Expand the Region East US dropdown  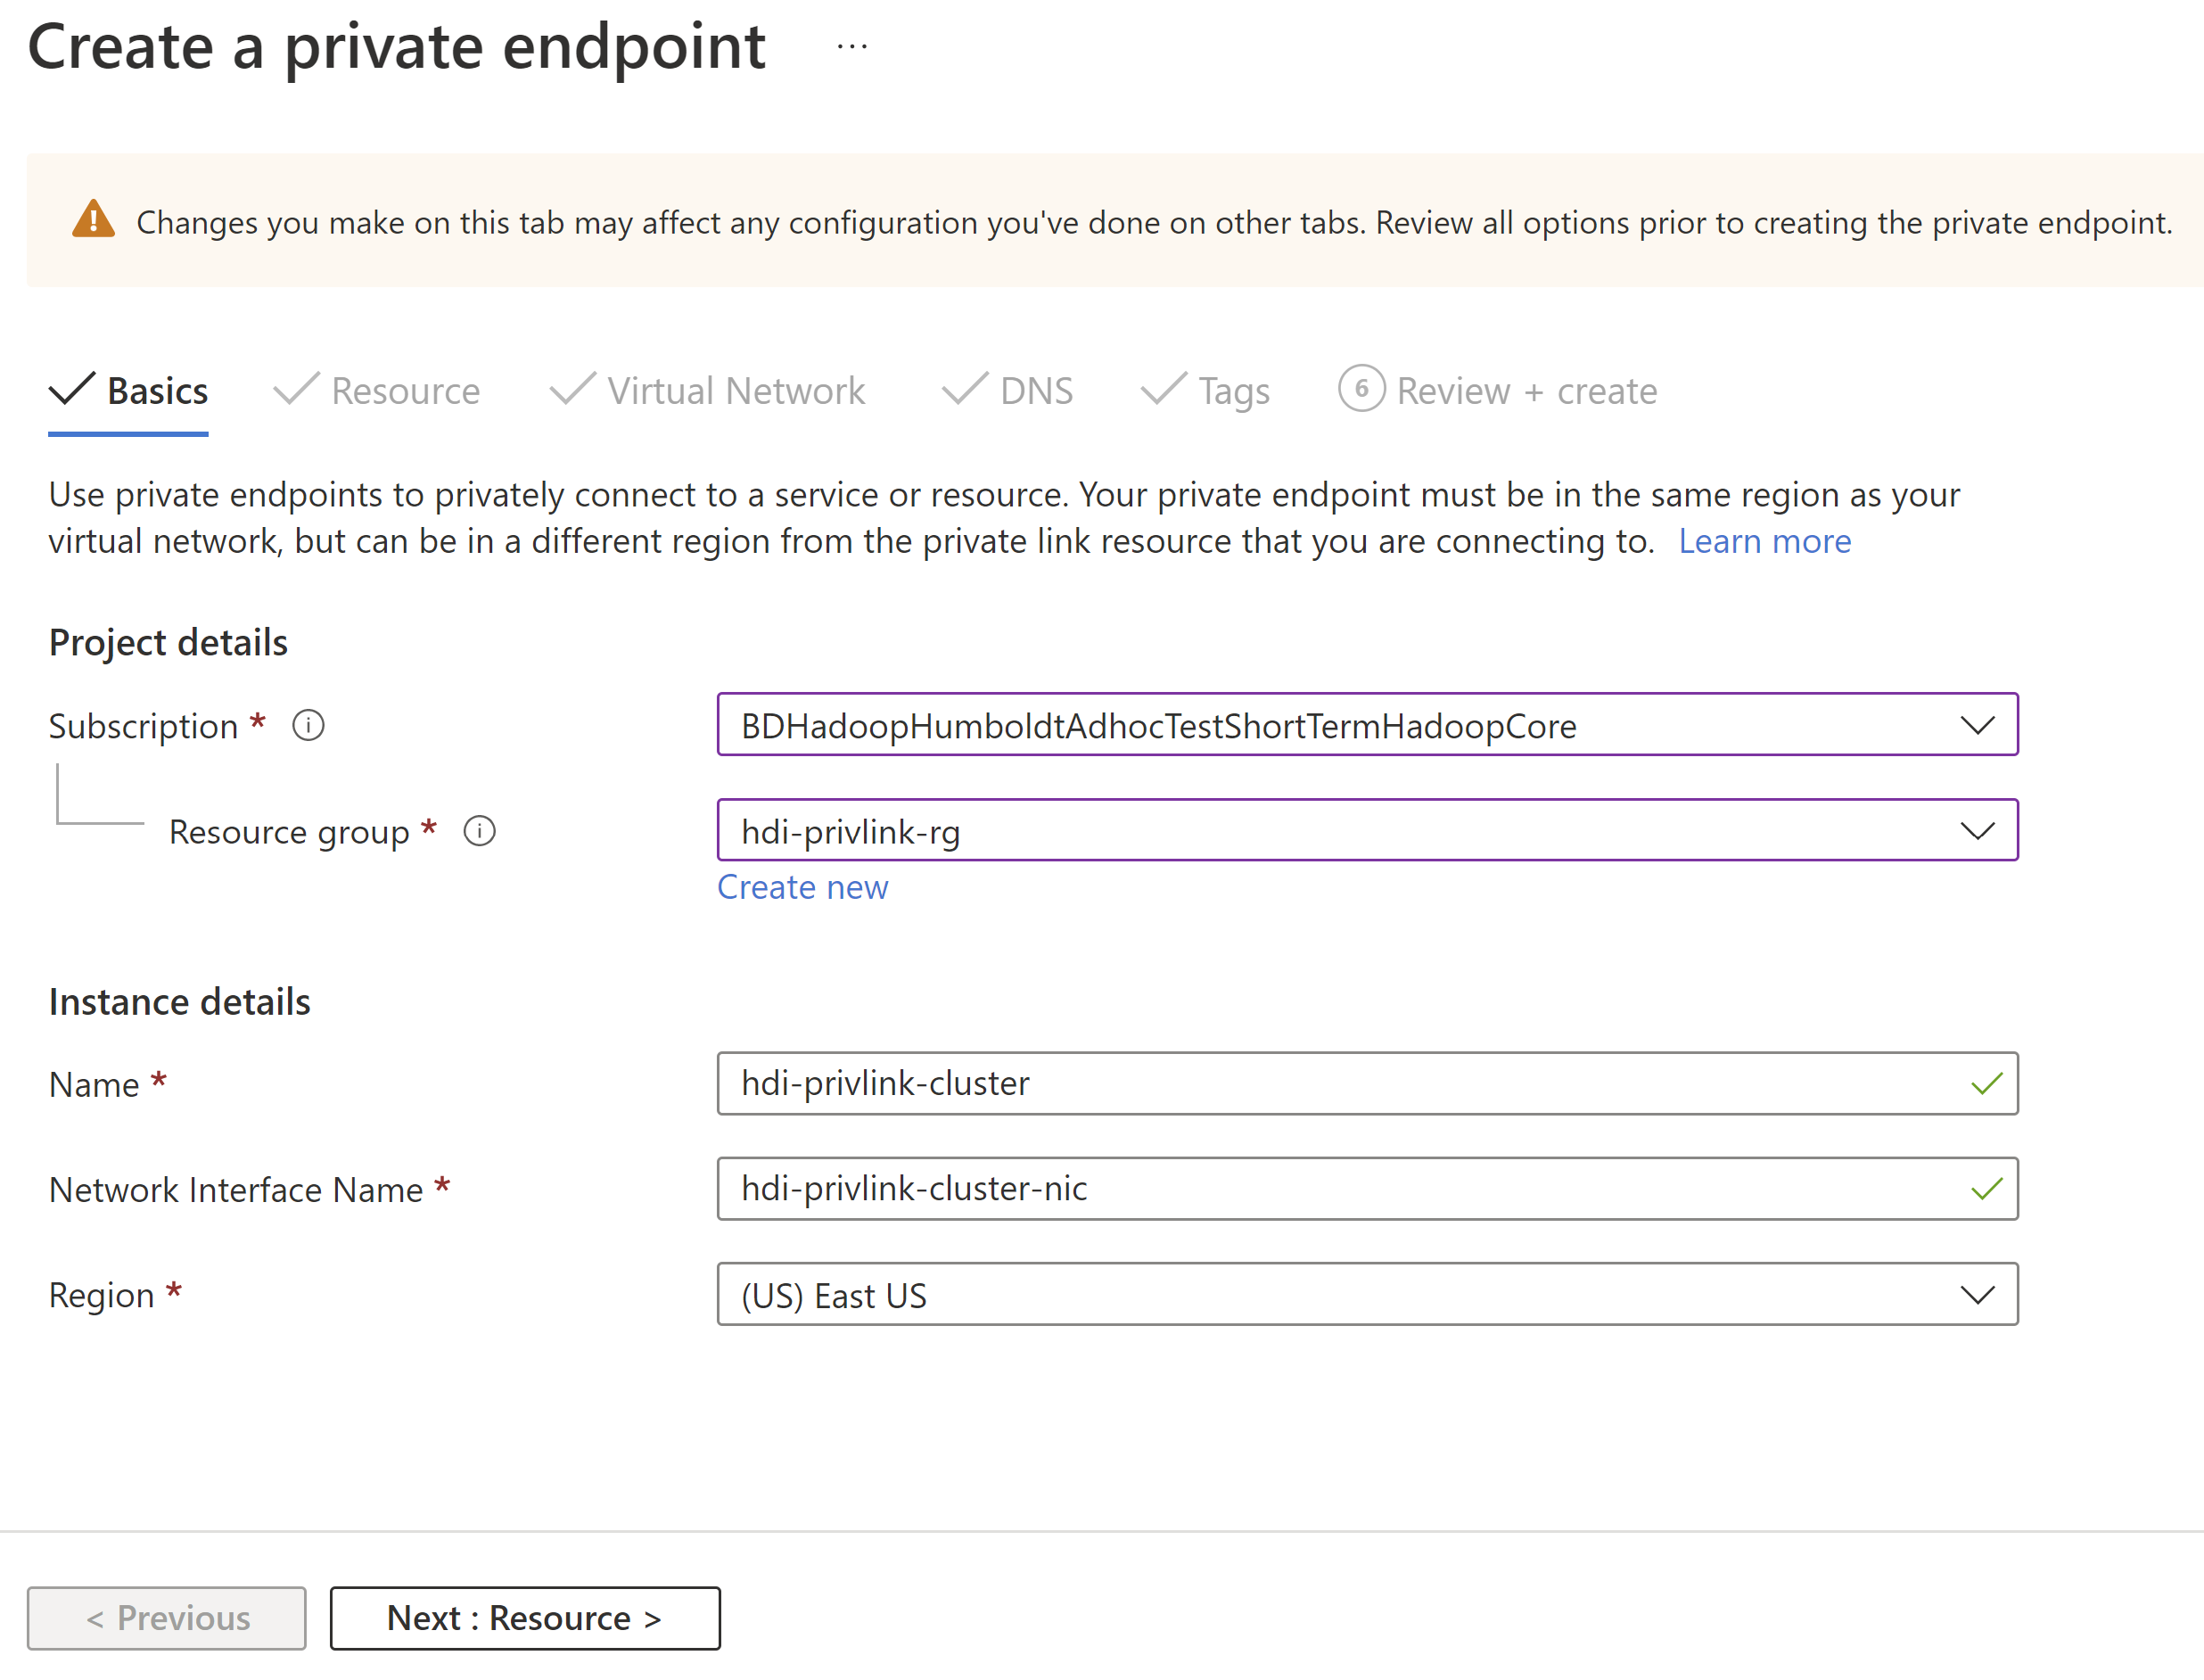pyautogui.click(x=1977, y=1294)
